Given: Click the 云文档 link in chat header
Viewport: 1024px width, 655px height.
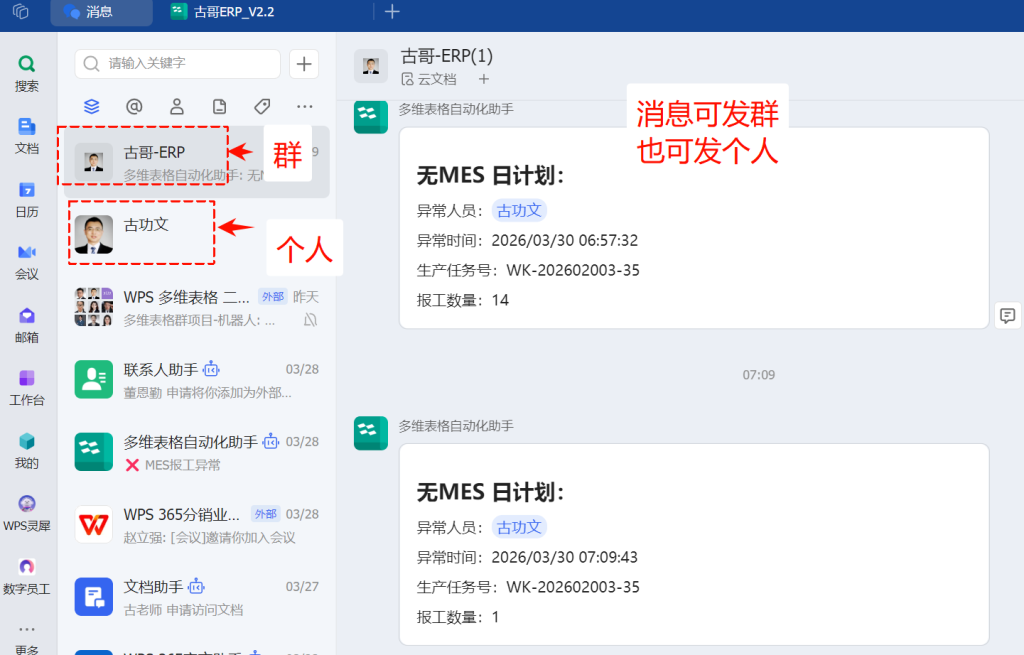Looking at the screenshot, I should (x=429, y=79).
